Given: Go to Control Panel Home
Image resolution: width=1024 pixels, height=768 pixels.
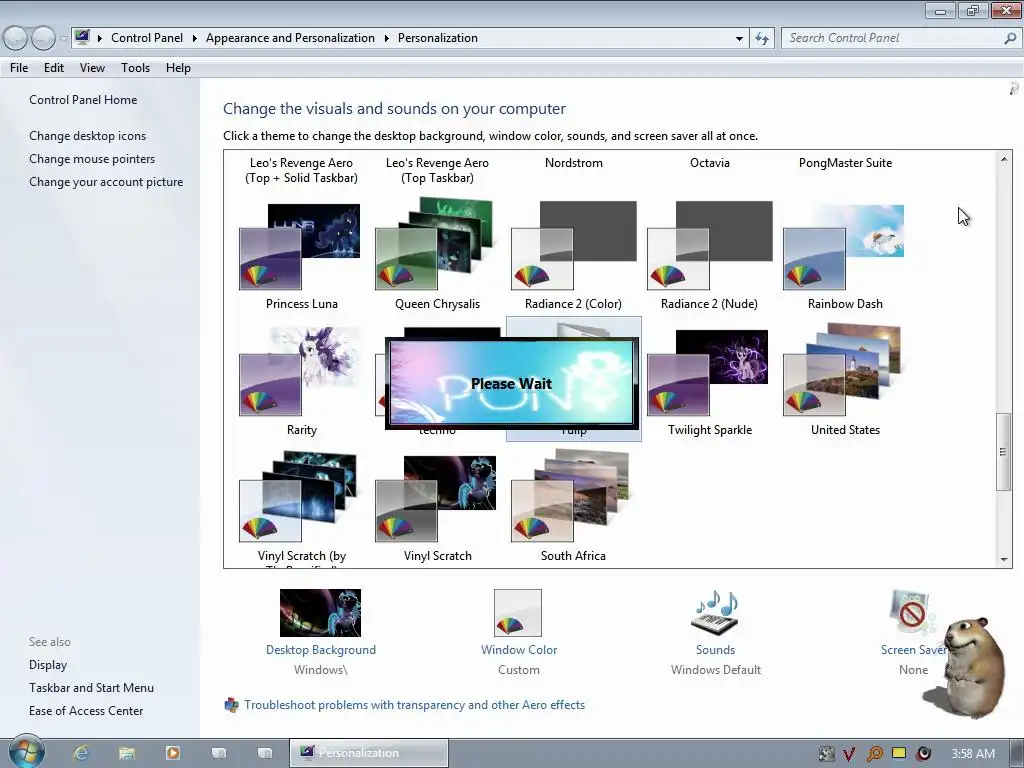Looking at the screenshot, I should click(x=83, y=100).
